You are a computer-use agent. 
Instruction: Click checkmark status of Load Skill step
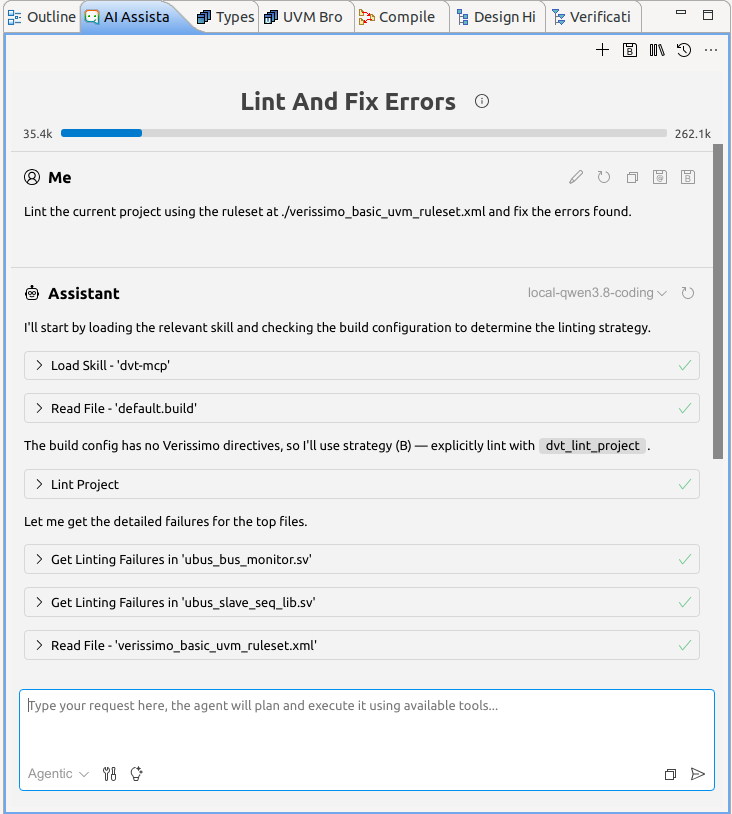(x=685, y=365)
